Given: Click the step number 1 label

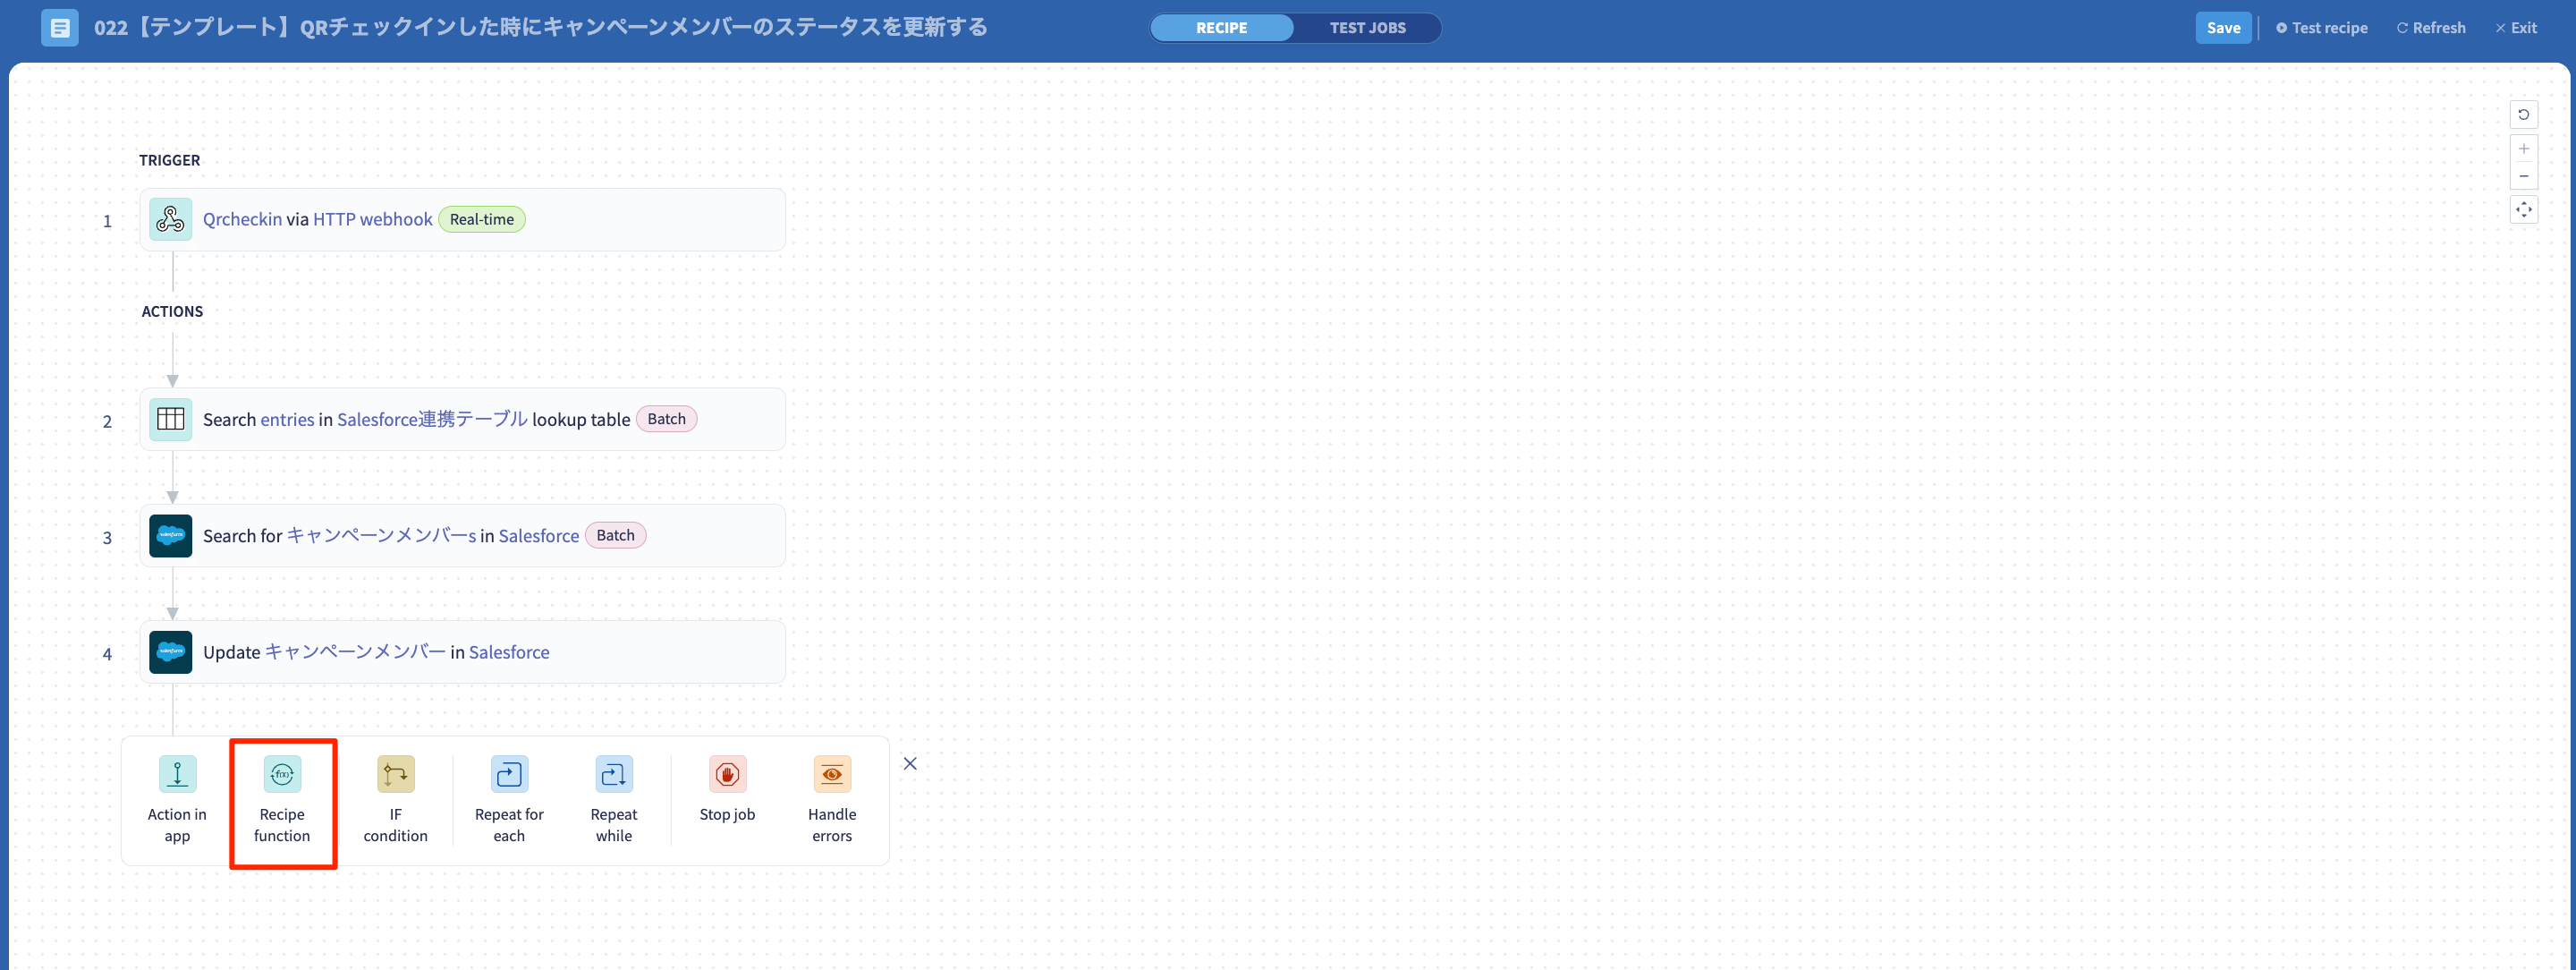Looking at the screenshot, I should tap(107, 221).
